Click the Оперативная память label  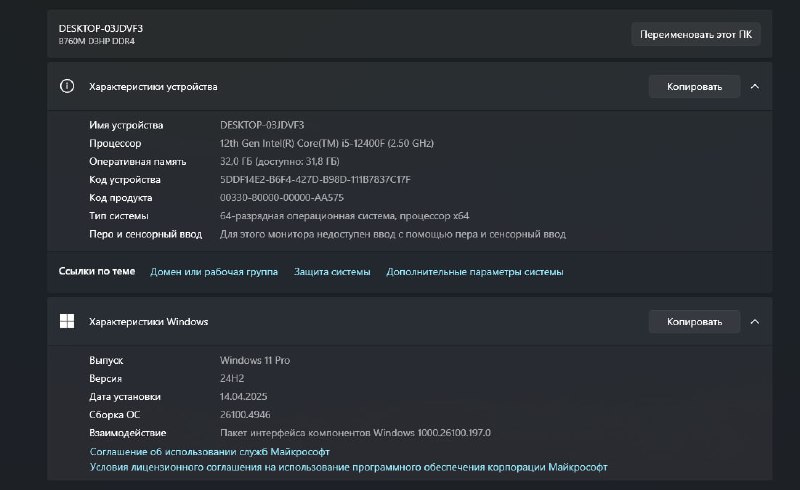[x=137, y=161]
